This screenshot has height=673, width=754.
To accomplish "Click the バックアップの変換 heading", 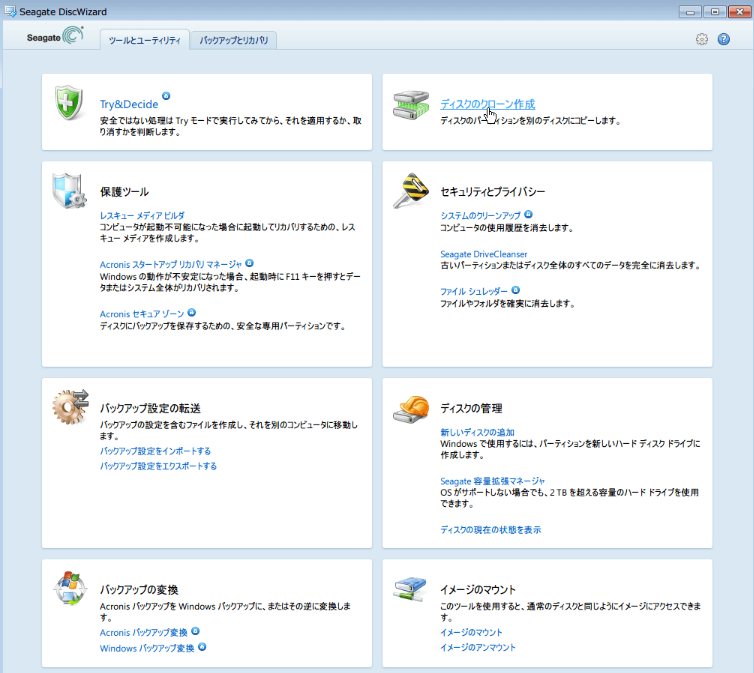I will [x=139, y=589].
